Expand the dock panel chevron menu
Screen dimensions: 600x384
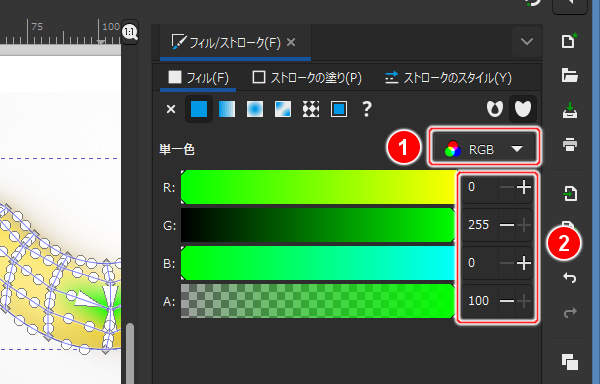[x=527, y=41]
